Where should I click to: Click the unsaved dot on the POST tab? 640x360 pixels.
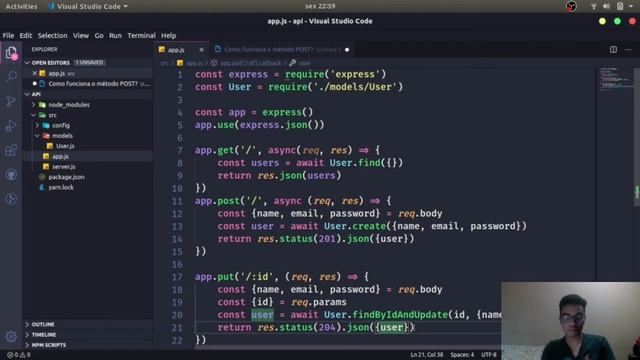pos(347,50)
